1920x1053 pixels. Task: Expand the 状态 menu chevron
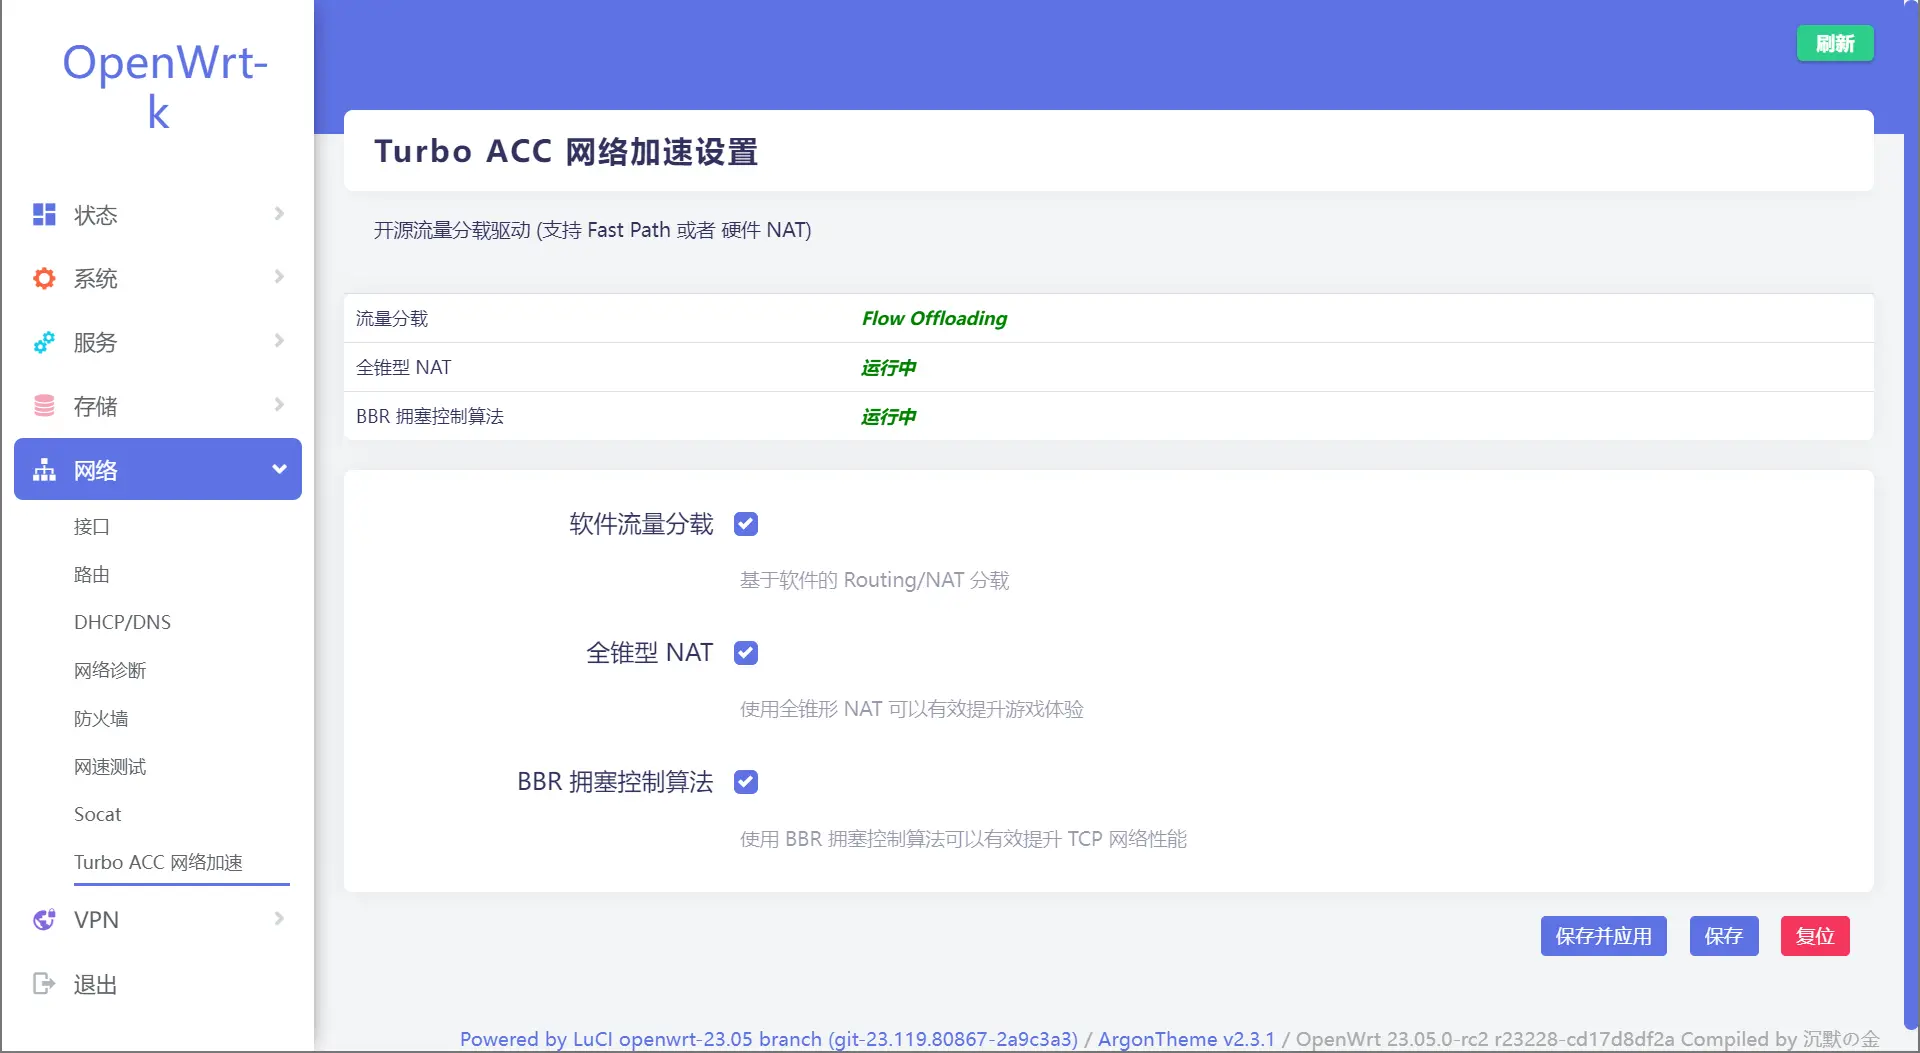(279, 213)
